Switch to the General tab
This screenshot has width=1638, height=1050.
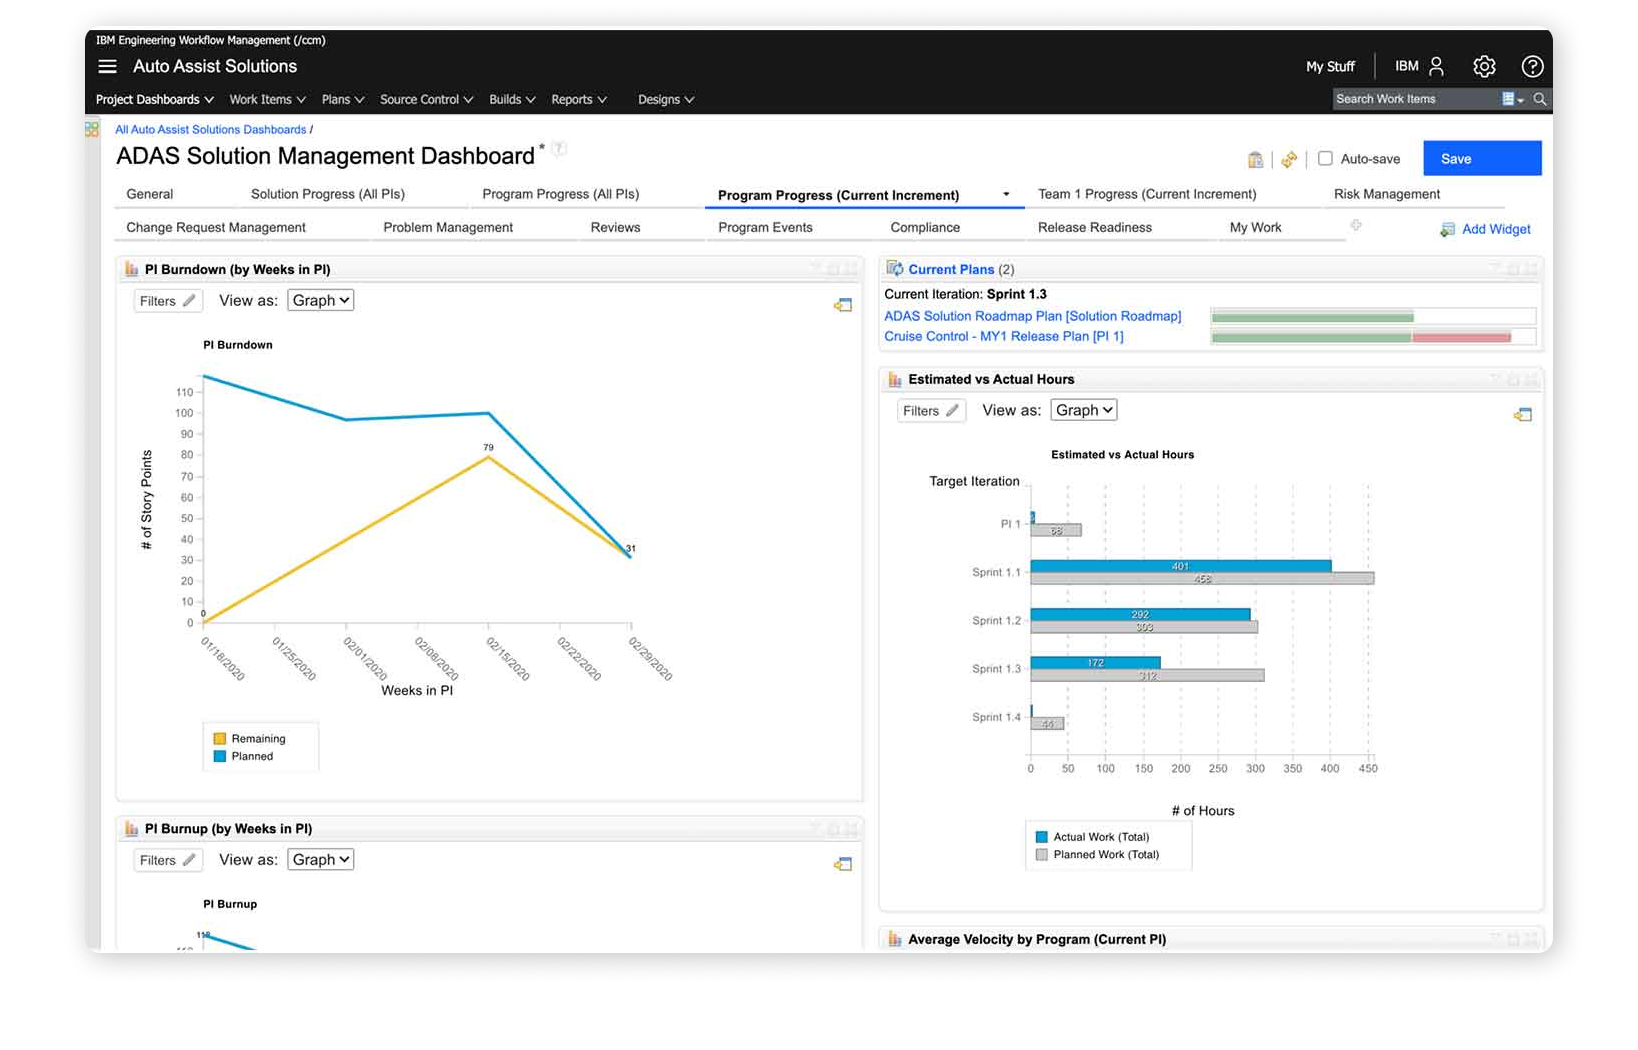[x=150, y=194]
